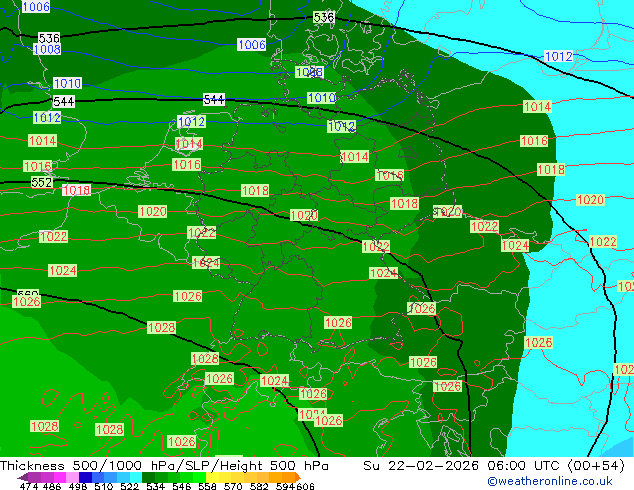Click the 'Su 22-02-2026 06:00 UTC (00+54)' timestamp
The image size is (634, 490).
coord(494,466)
